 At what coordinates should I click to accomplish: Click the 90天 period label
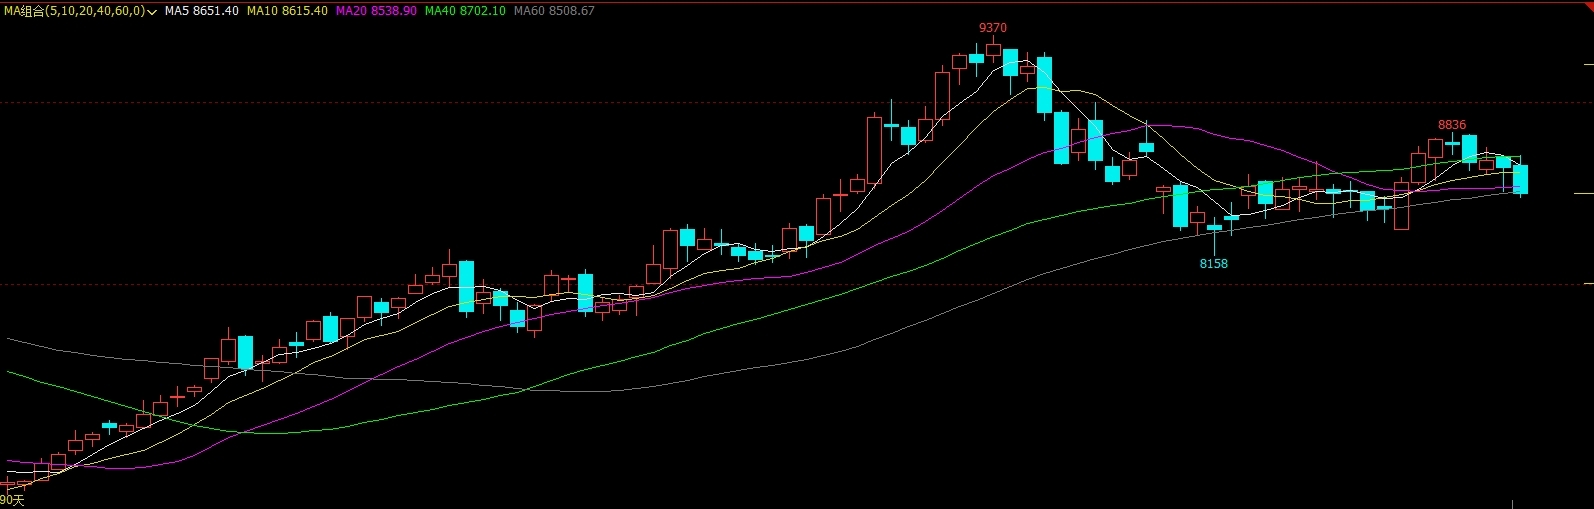coord(12,500)
